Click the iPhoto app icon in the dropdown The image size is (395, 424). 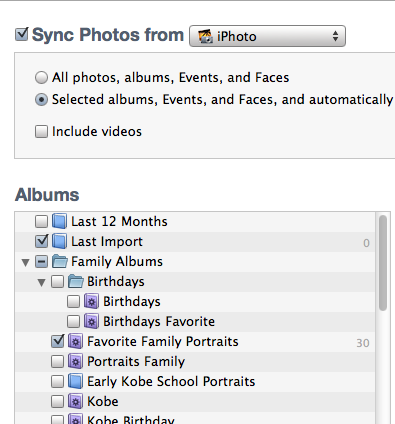(x=205, y=36)
